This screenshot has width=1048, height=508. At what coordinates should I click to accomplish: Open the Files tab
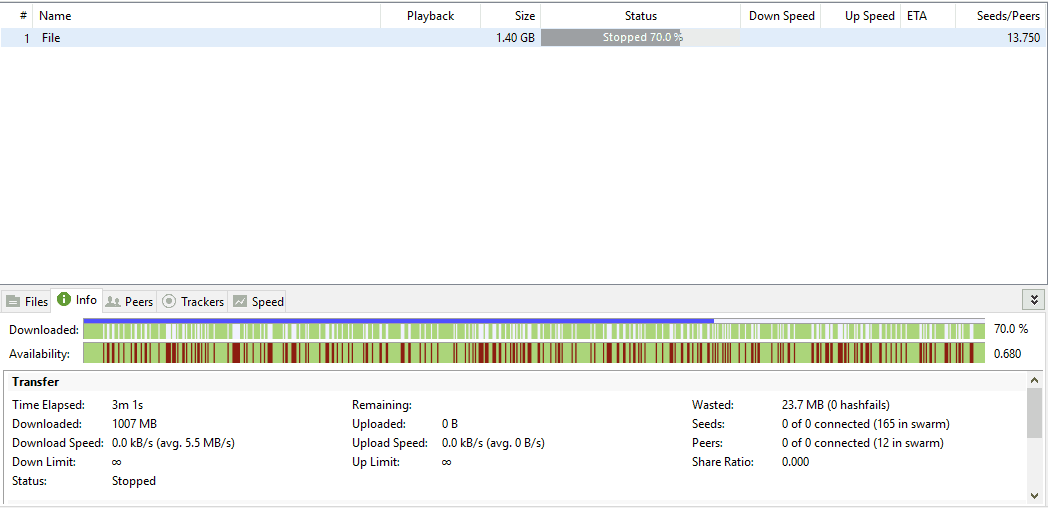(27, 301)
